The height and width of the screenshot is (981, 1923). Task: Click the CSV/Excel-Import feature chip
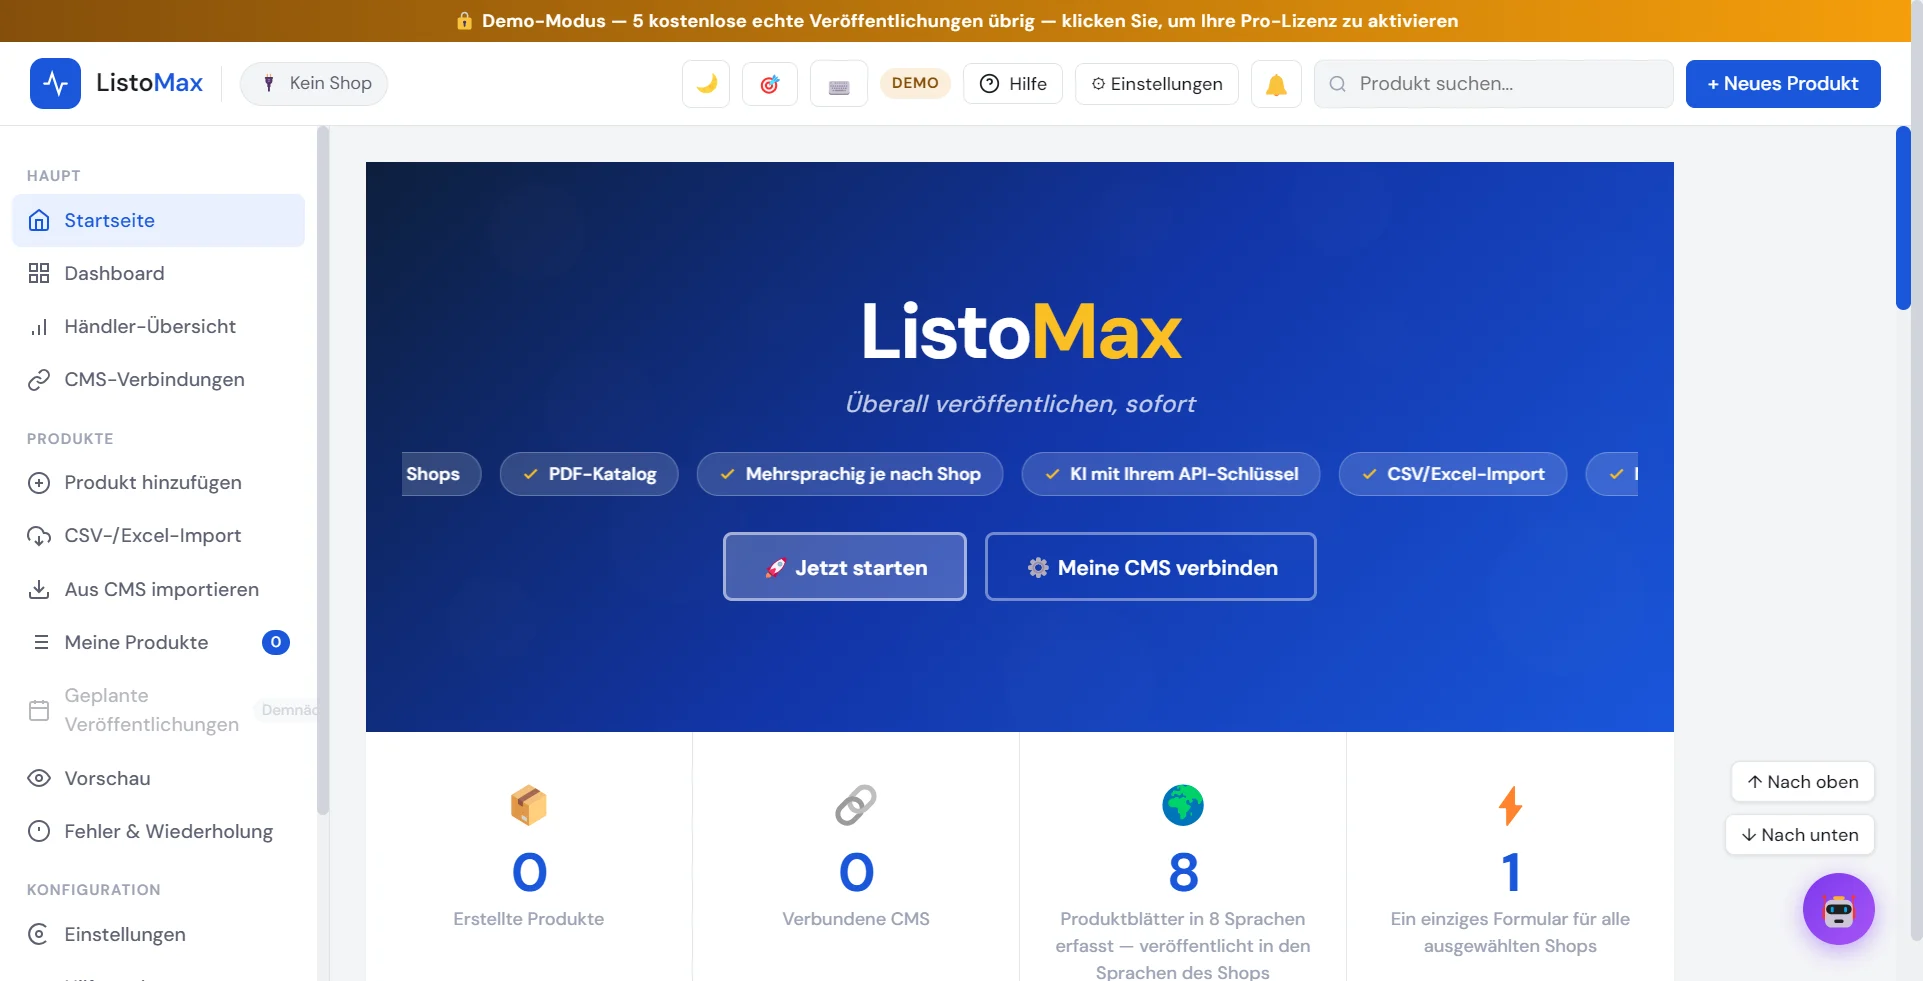pos(1453,474)
